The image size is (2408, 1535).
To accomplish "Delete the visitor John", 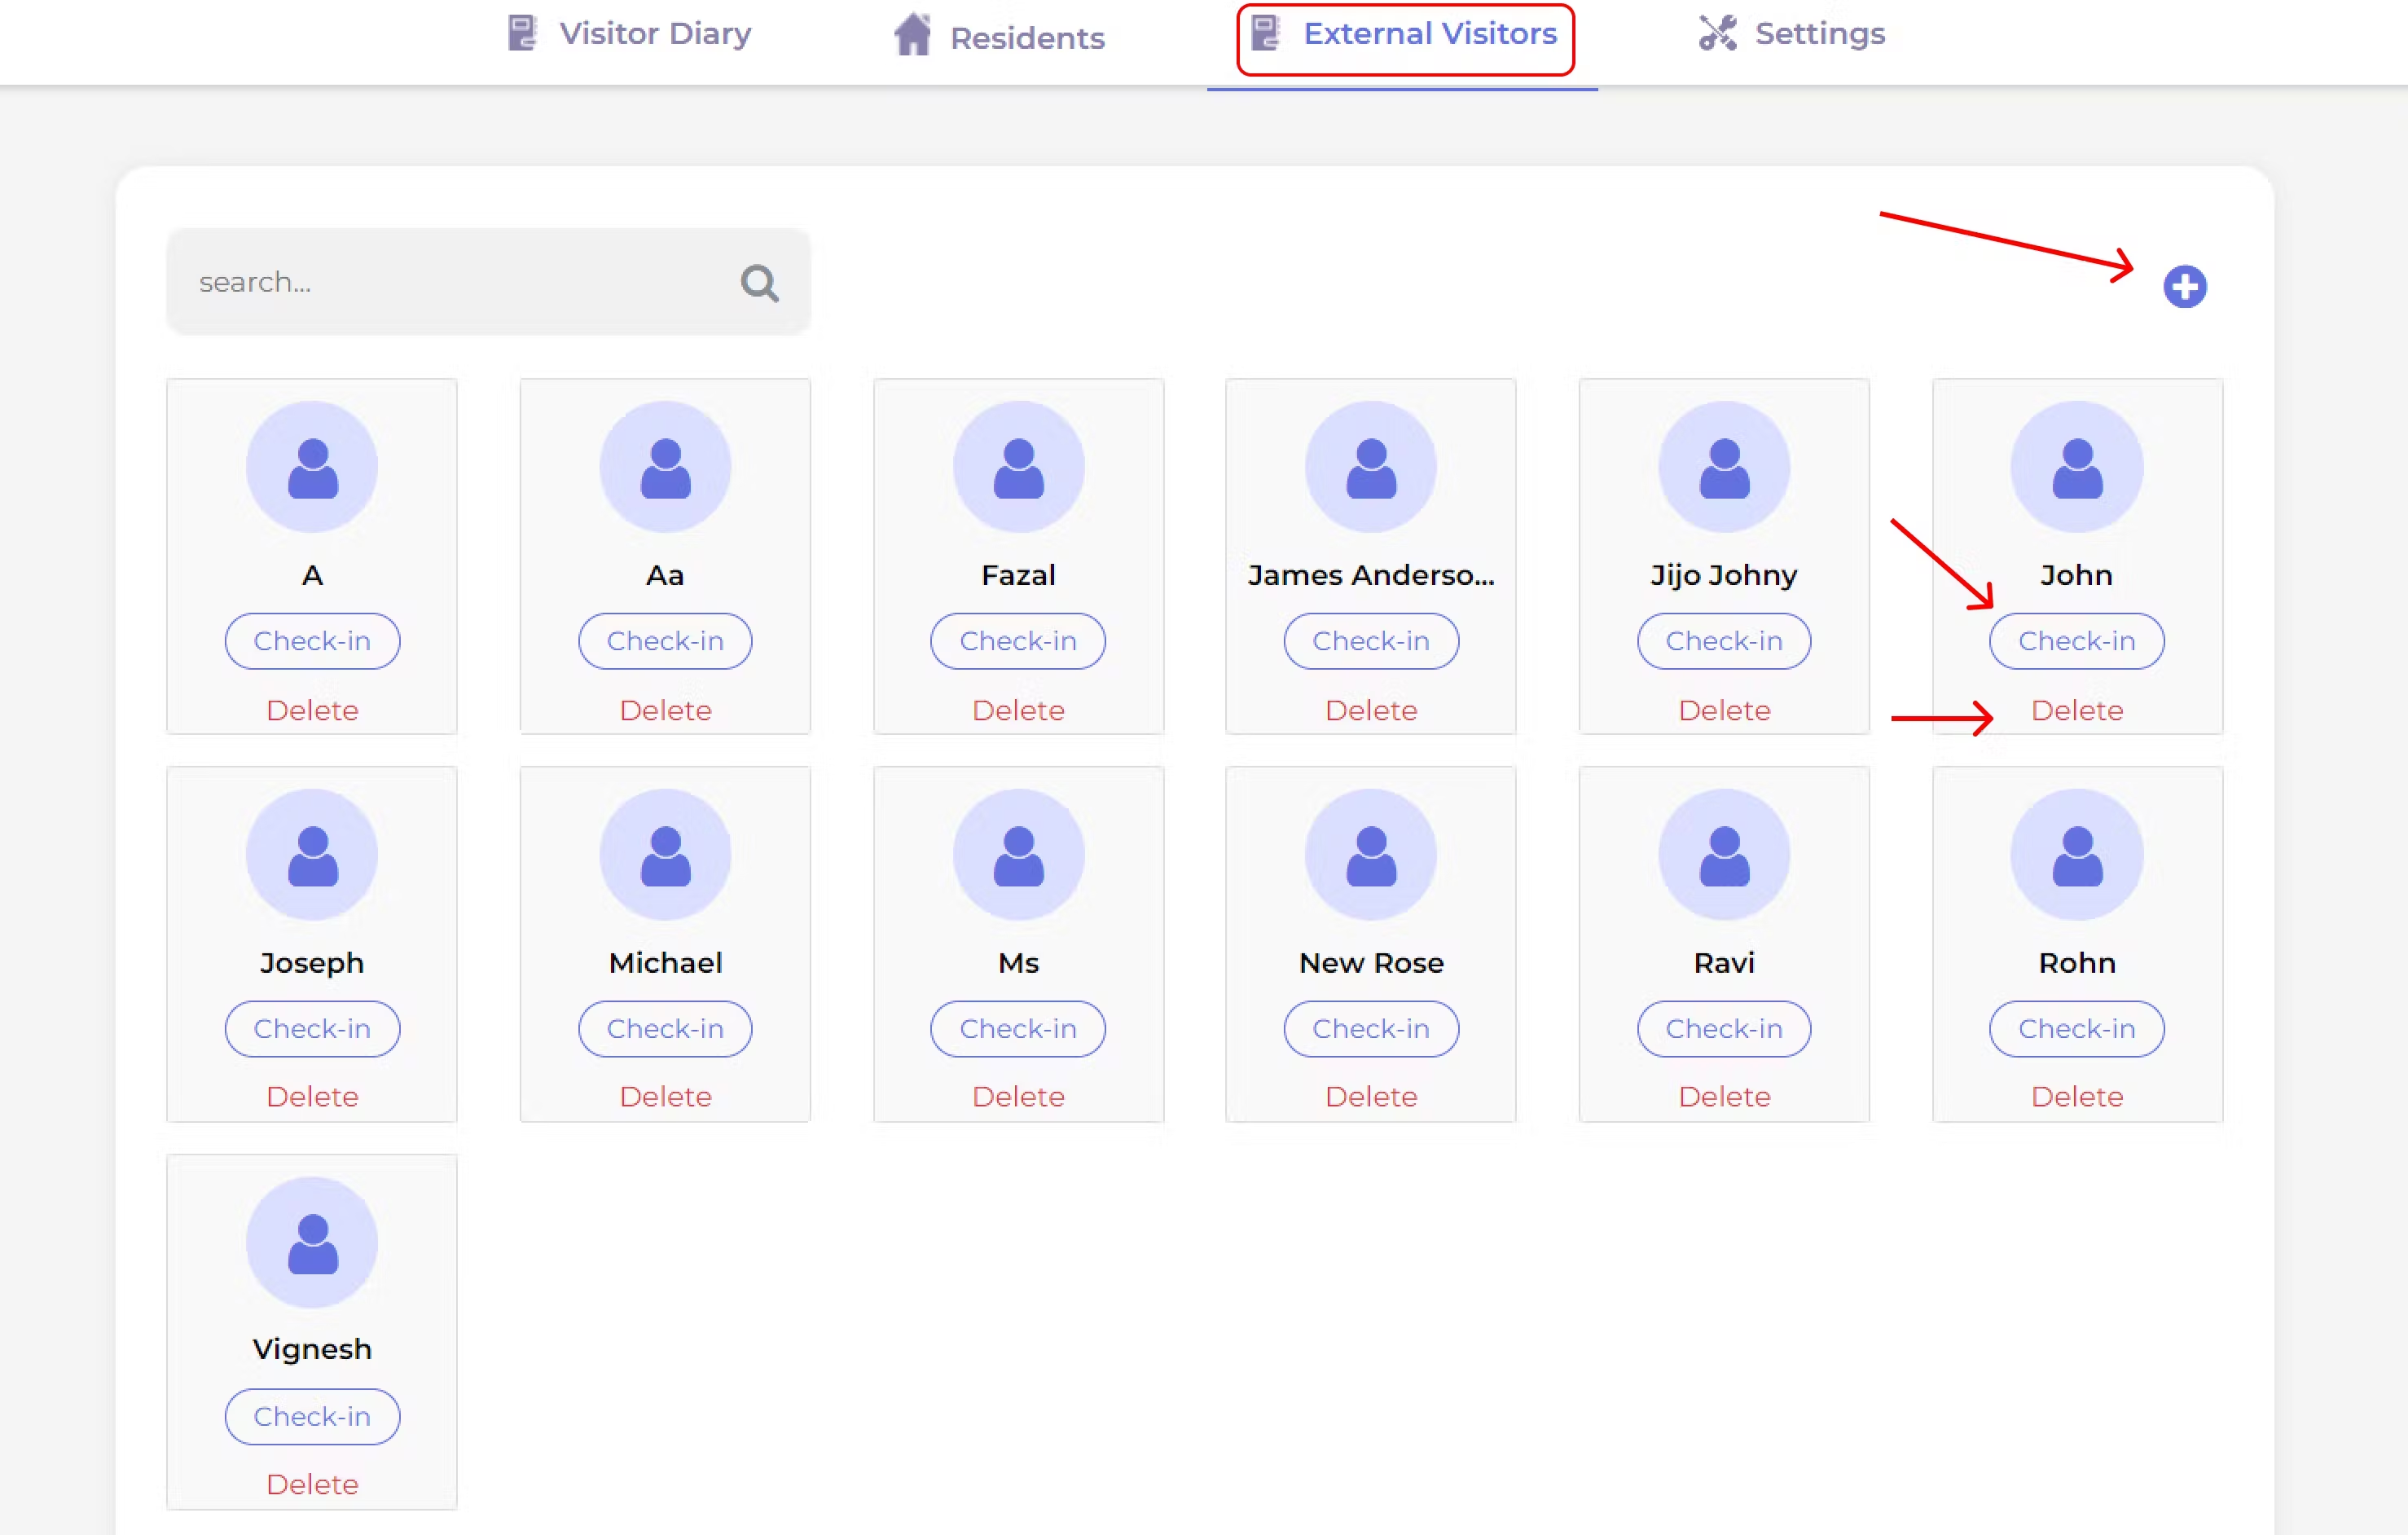I will (x=2076, y=710).
